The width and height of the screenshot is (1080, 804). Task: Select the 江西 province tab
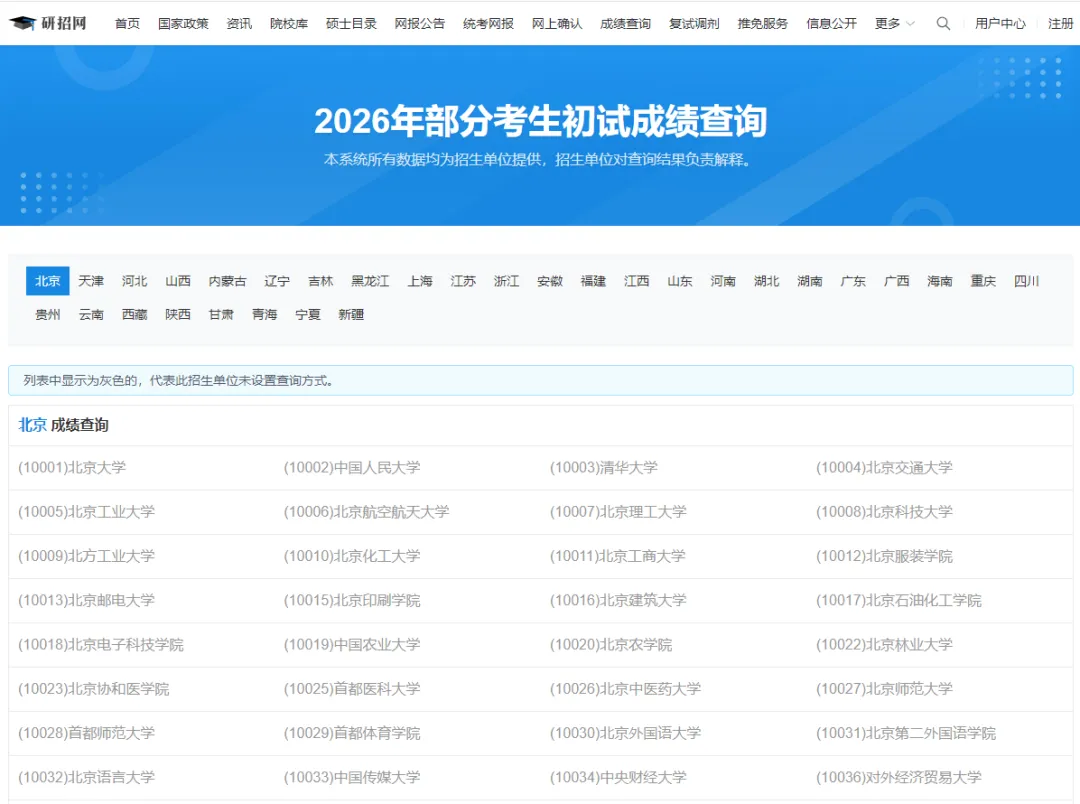[x=636, y=280]
